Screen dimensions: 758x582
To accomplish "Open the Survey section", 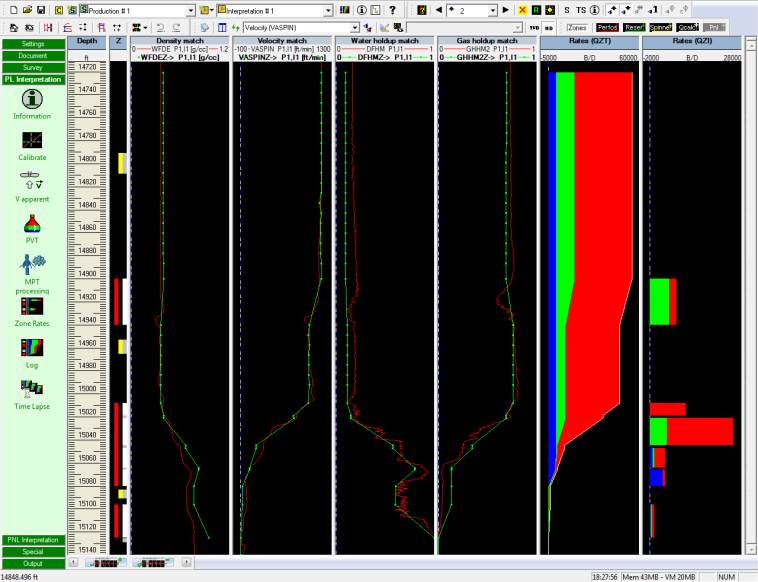I will (x=33, y=68).
